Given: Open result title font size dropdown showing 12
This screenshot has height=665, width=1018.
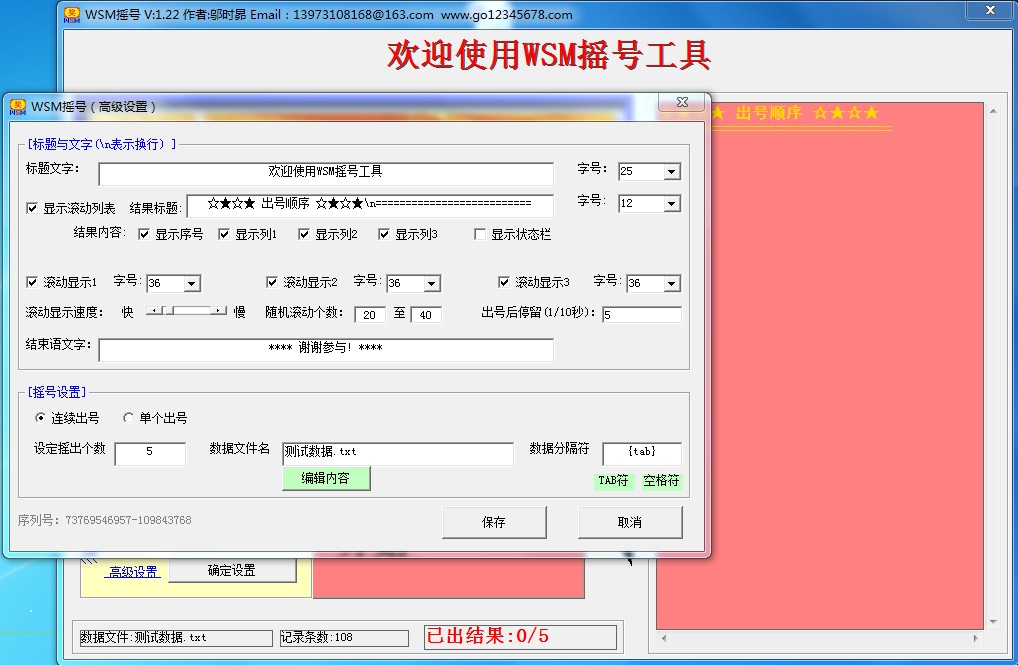Looking at the screenshot, I should (671, 204).
